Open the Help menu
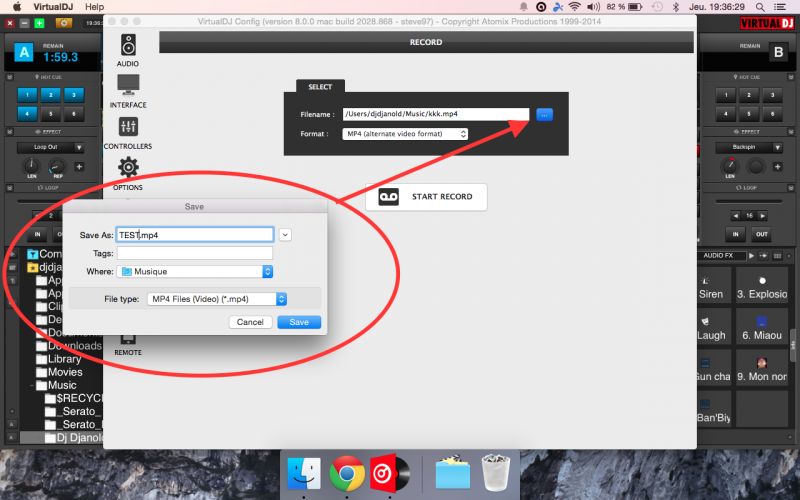Screen dimensions: 800x500 tap(94, 7)
